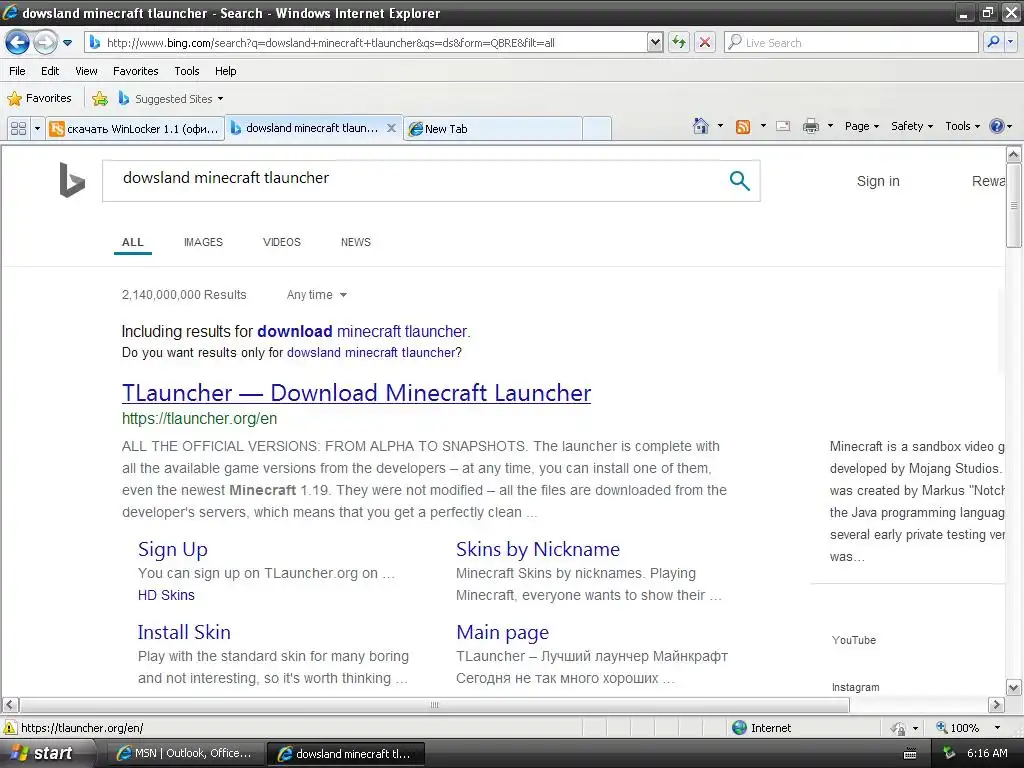Expand the address bar URL history dropdown
Image resolution: width=1024 pixels, height=768 pixels.
tap(655, 42)
